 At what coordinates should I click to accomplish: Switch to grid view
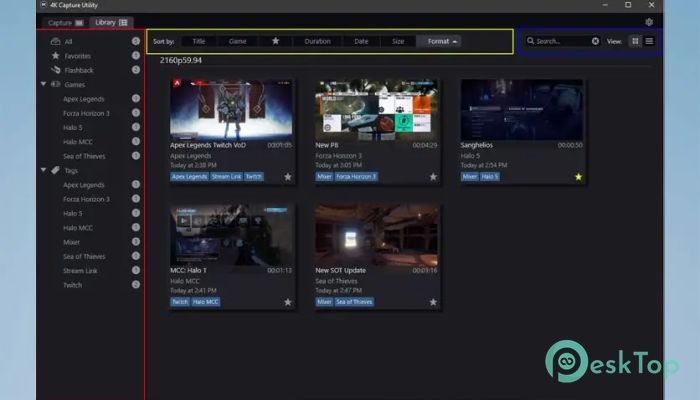635,41
